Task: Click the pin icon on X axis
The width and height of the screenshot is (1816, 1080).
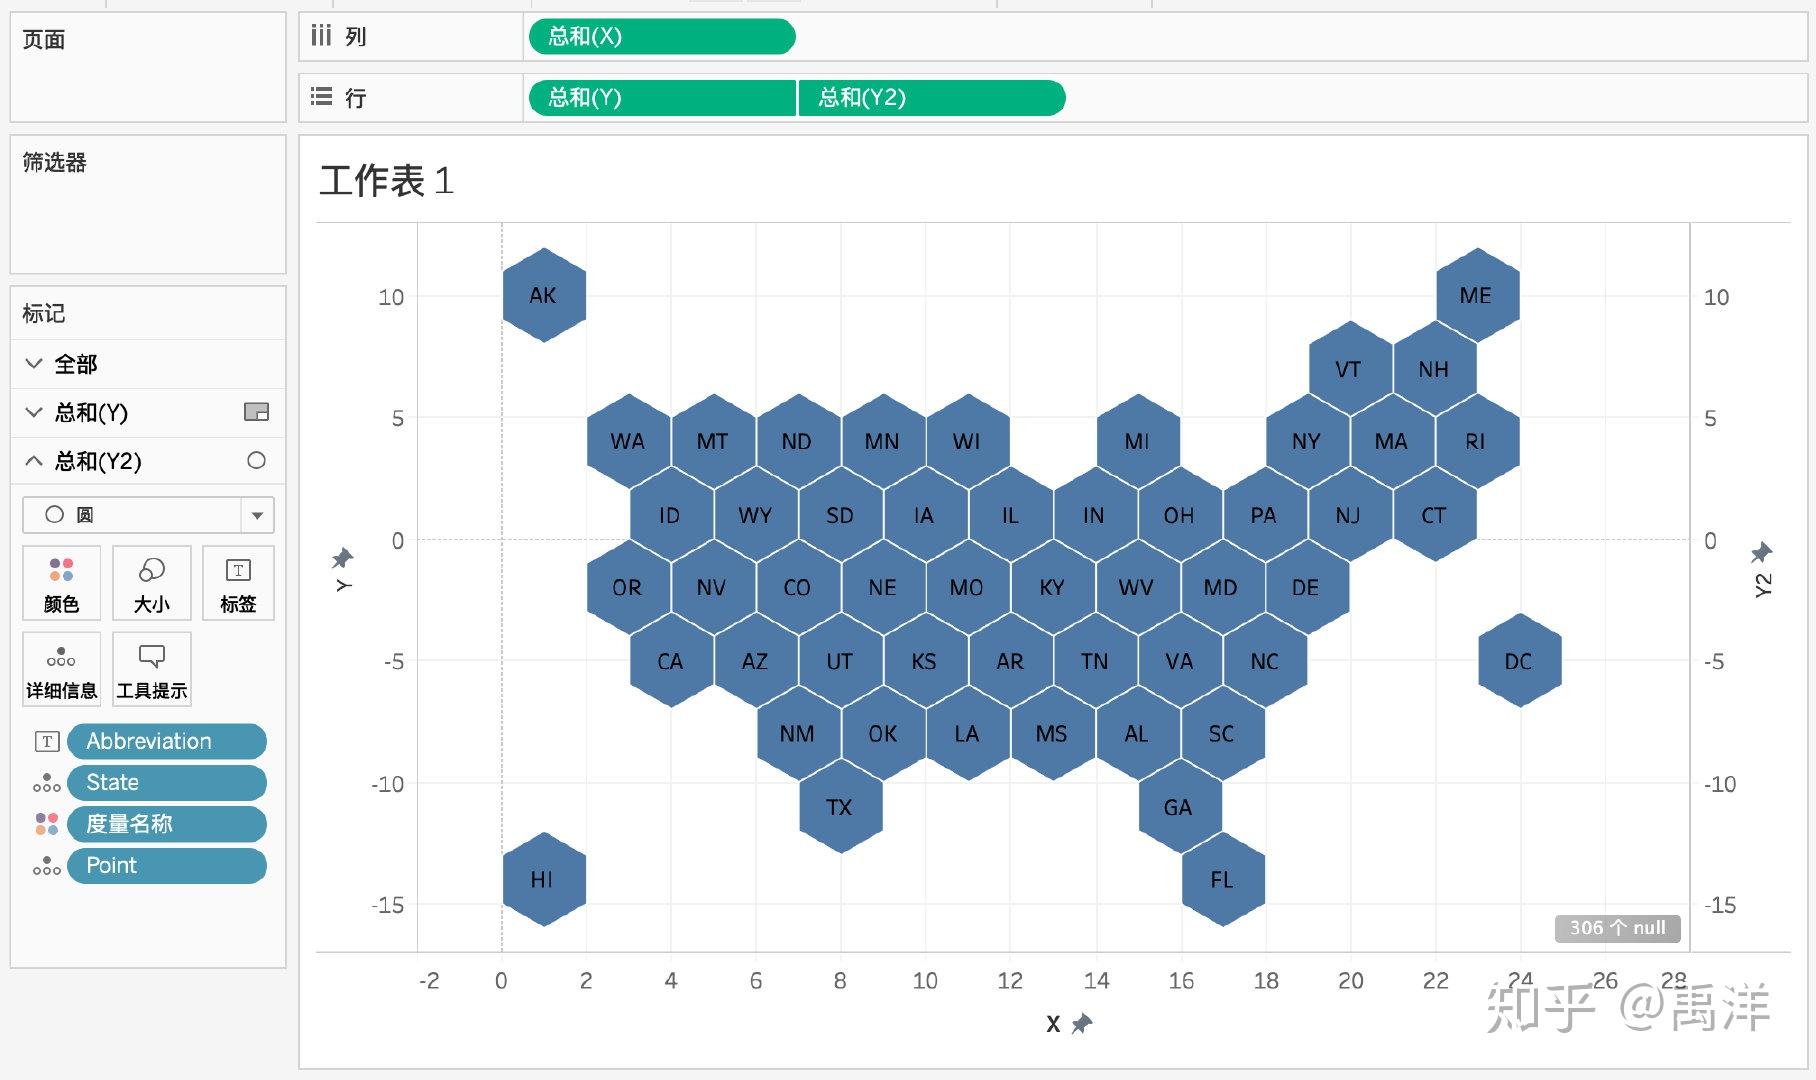Action: click(1081, 1023)
